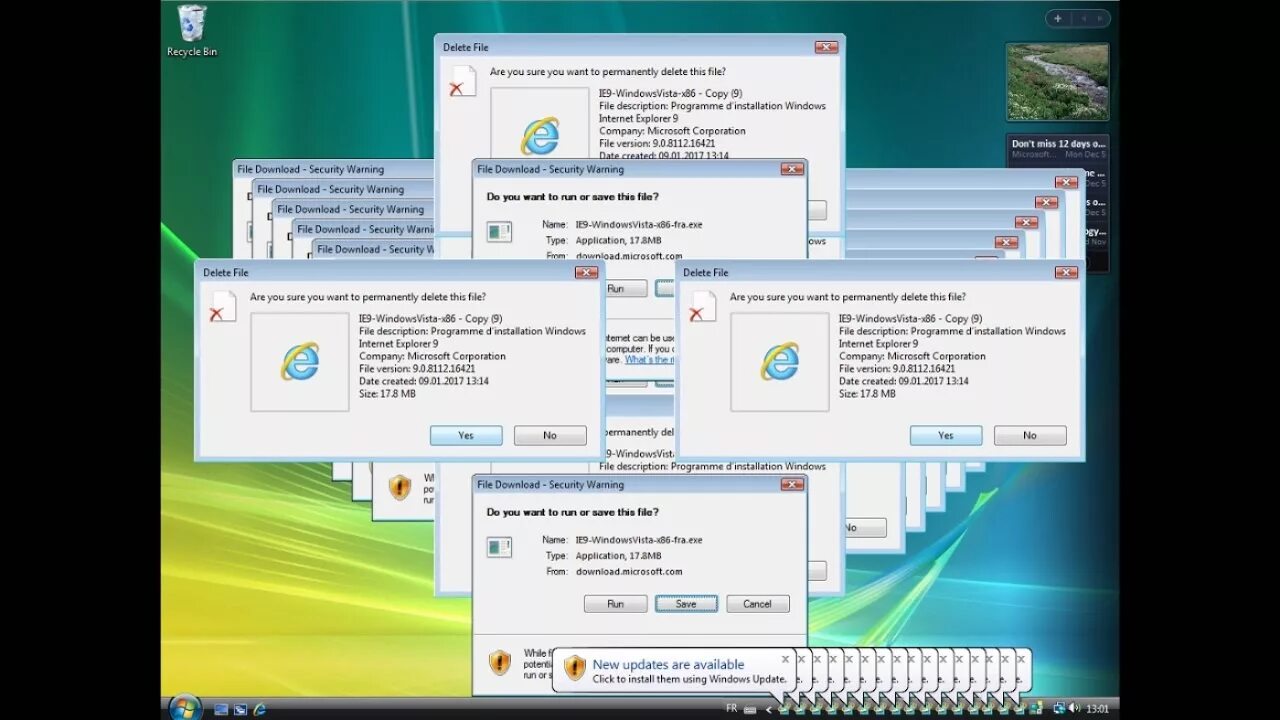The height and width of the screenshot is (720, 1280).
Task: Click "download.microsoft.com" in bottom download dialog
Action: [x=629, y=572]
